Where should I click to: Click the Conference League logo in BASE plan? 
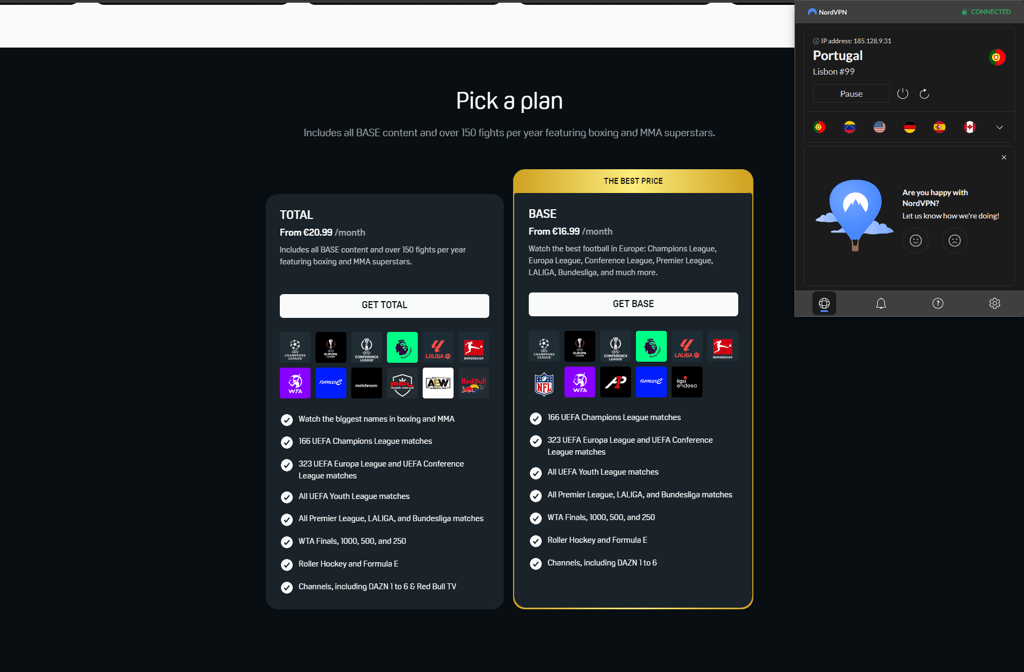click(615, 346)
